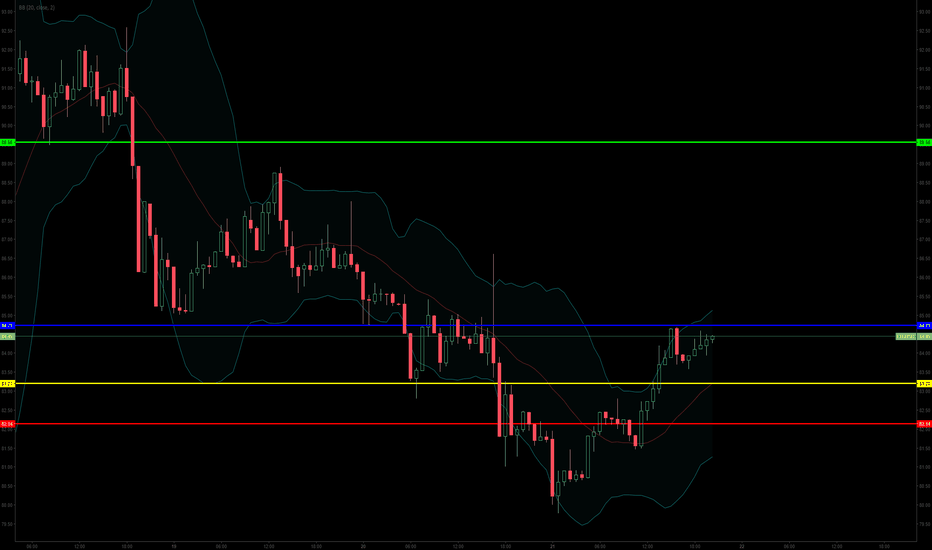Click the yellow price tag on left axis
The width and height of the screenshot is (932, 550).
click(8, 384)
